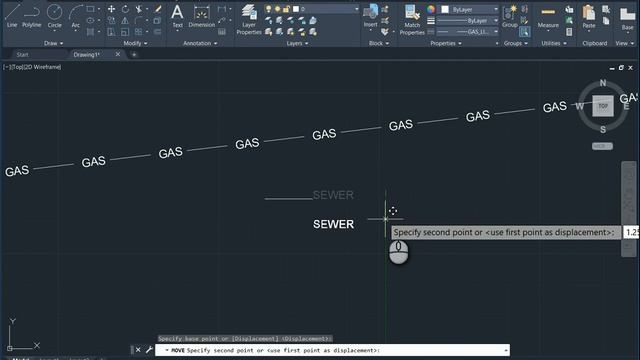The image size is (640, 360).
Task: Click the MOVE command line input
Action: [332, 350]
